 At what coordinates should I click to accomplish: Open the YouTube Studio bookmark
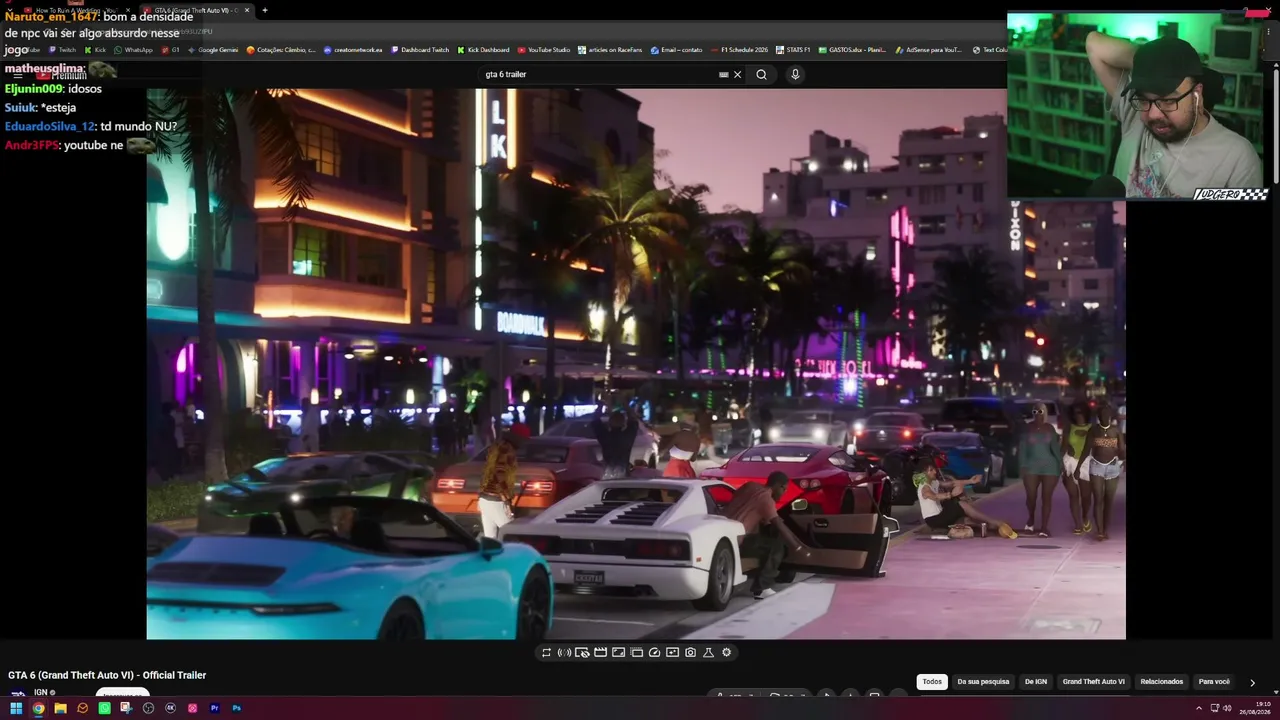pyautogui.click(x=544, y=50)
